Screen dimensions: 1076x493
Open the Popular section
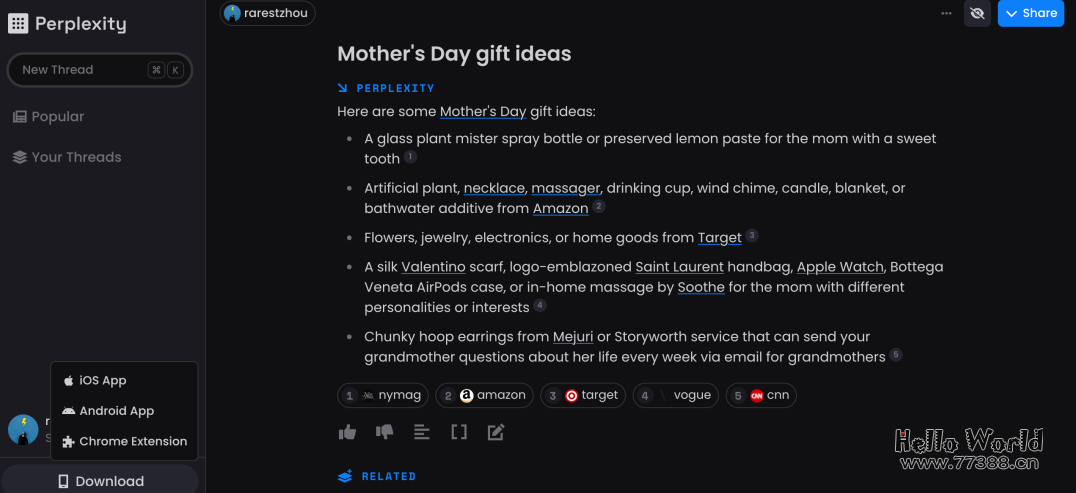click(57, 117)
